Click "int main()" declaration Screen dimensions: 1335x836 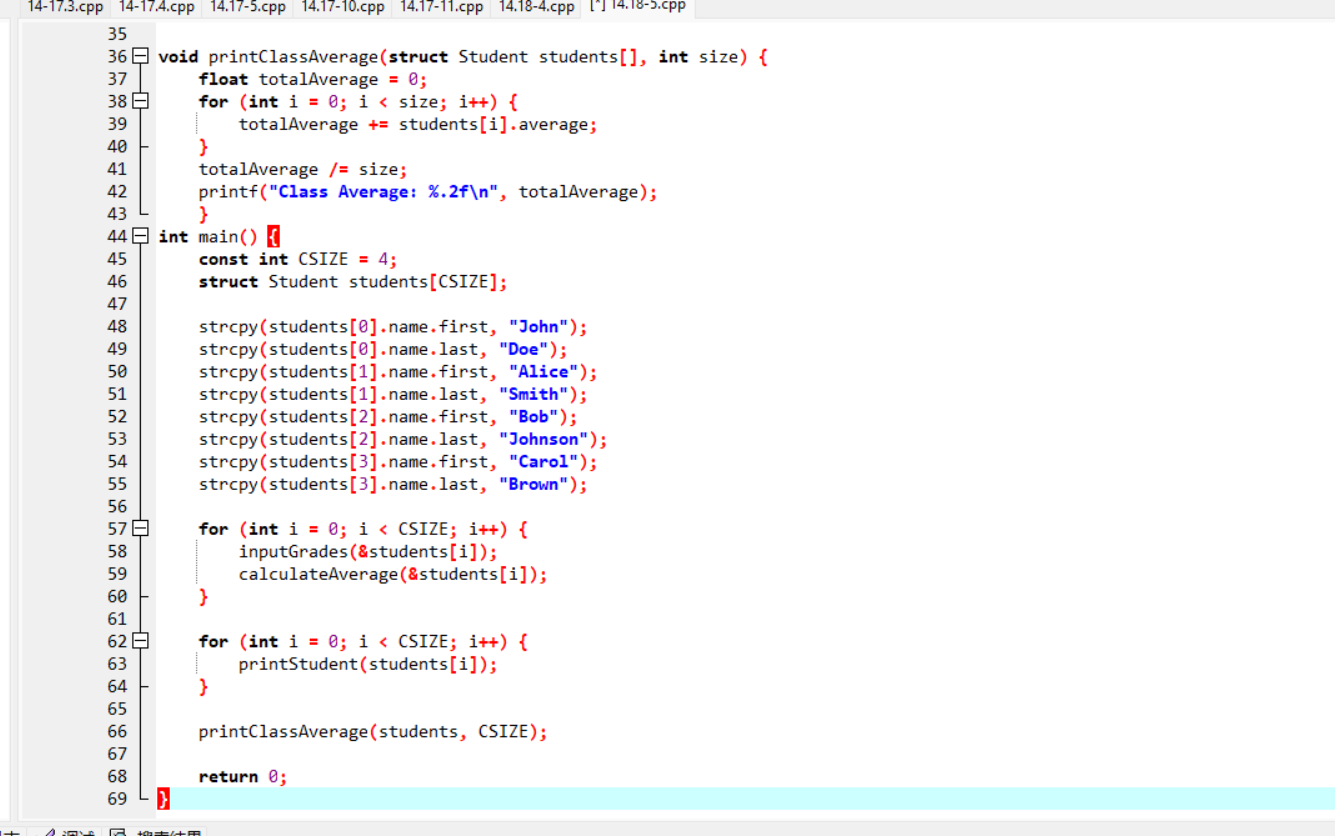[208, 237]
